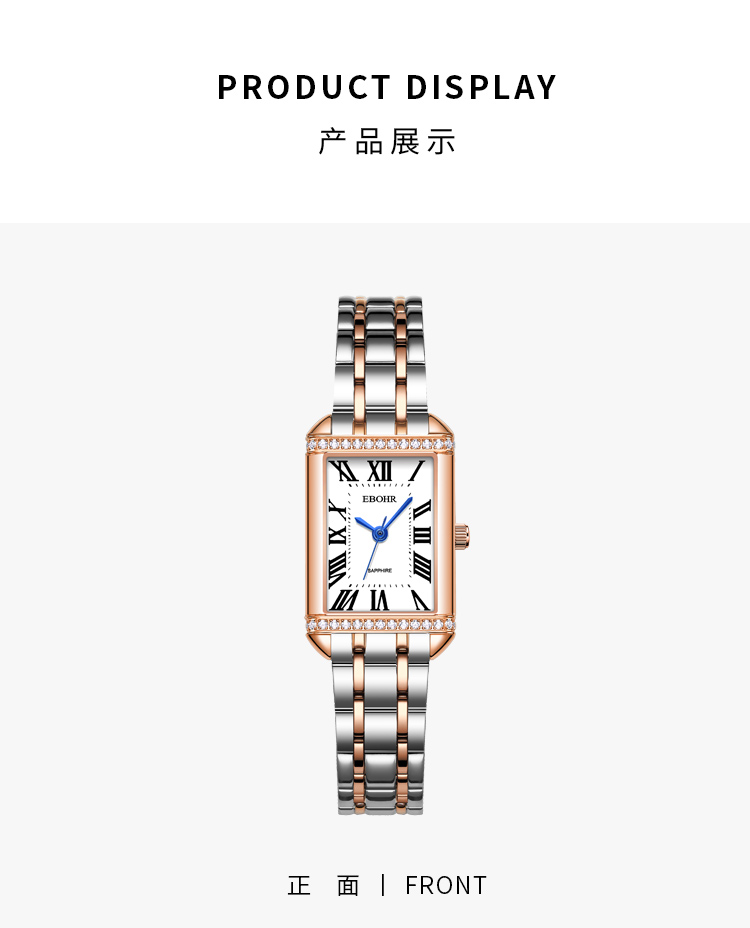Click the III numeral on dial

(422, 536)
